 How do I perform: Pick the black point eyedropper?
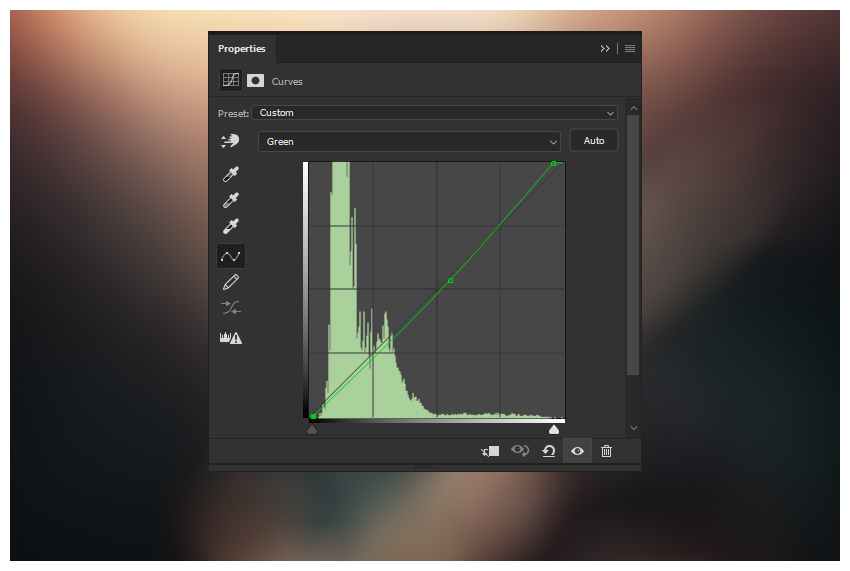click(231, 174)
